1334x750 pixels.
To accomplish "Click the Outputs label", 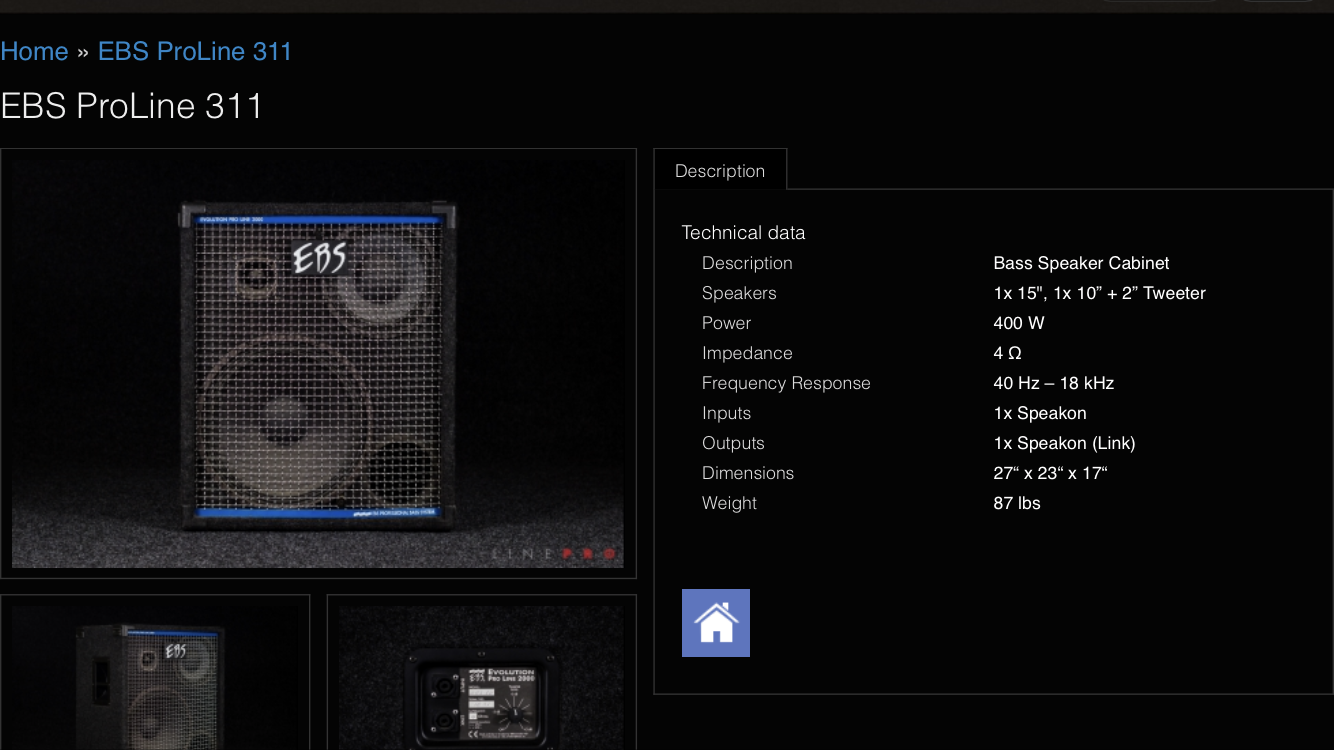I will point(733,443).
